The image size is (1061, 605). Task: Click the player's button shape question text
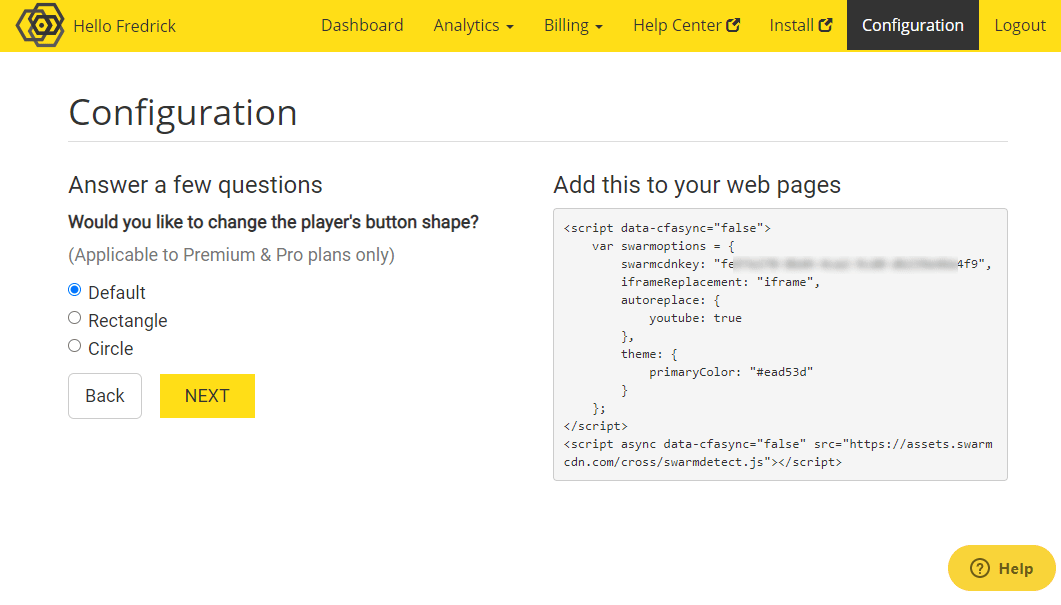[x=273, y=222]
